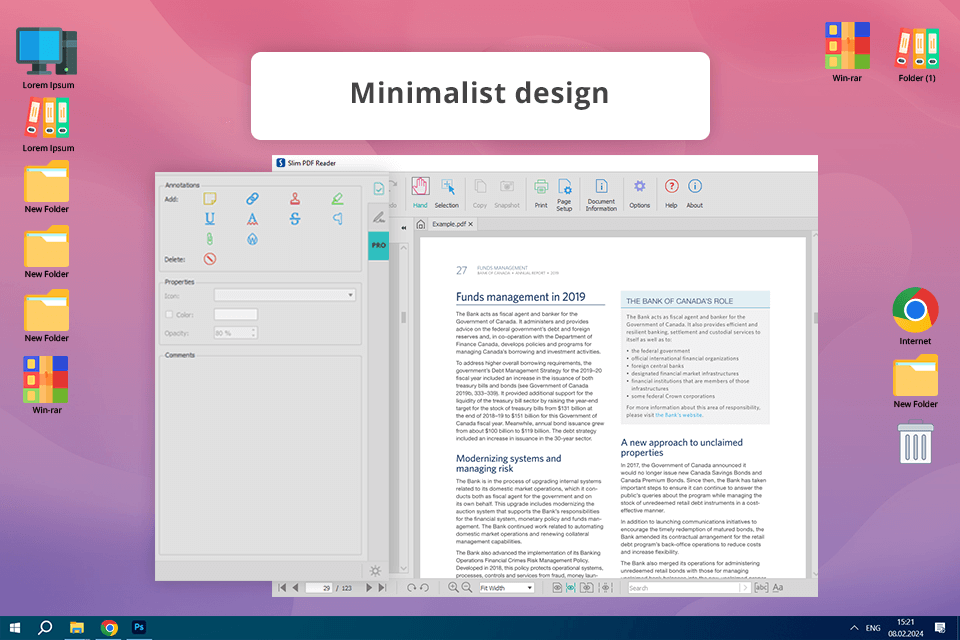Follow the Bank's website link
Screen dimensions: 960x640
coord(677,414)
